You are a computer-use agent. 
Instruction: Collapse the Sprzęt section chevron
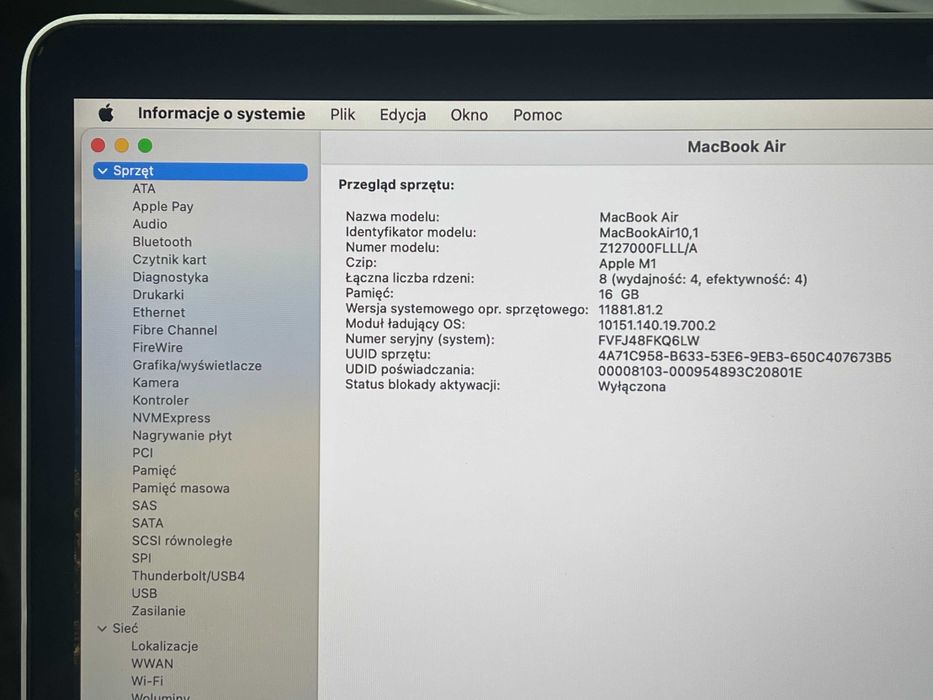tap(102, 171)
